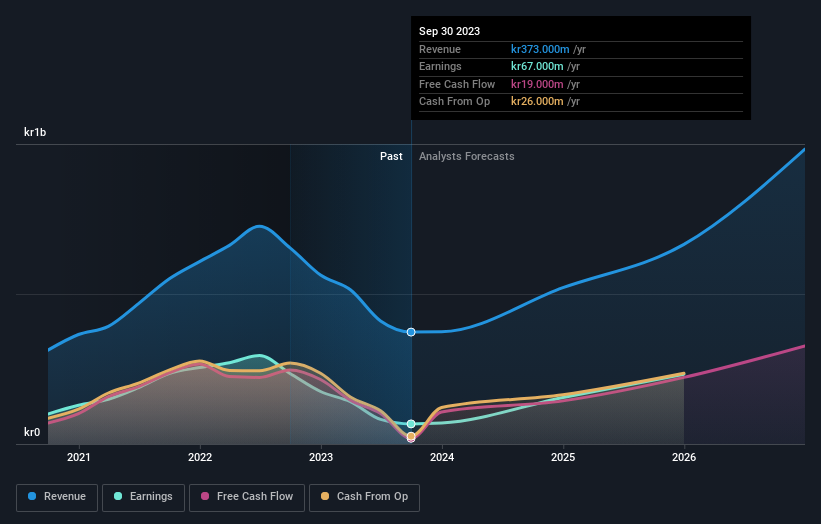This screenshot has width=821, height=524.
Task: Toggle the Earnings legend button
Action: (143, 497)
